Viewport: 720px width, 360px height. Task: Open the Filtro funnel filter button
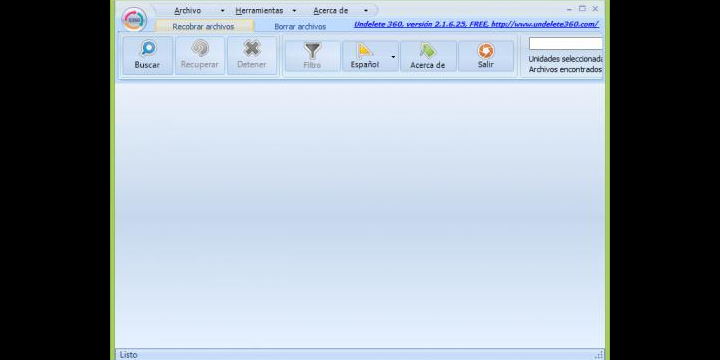pyautogui.click(x=312, y=56)
